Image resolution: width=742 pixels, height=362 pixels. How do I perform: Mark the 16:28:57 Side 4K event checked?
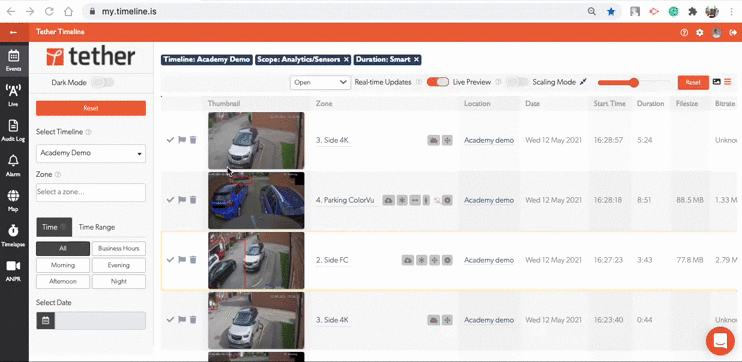(x=170, y=140)
